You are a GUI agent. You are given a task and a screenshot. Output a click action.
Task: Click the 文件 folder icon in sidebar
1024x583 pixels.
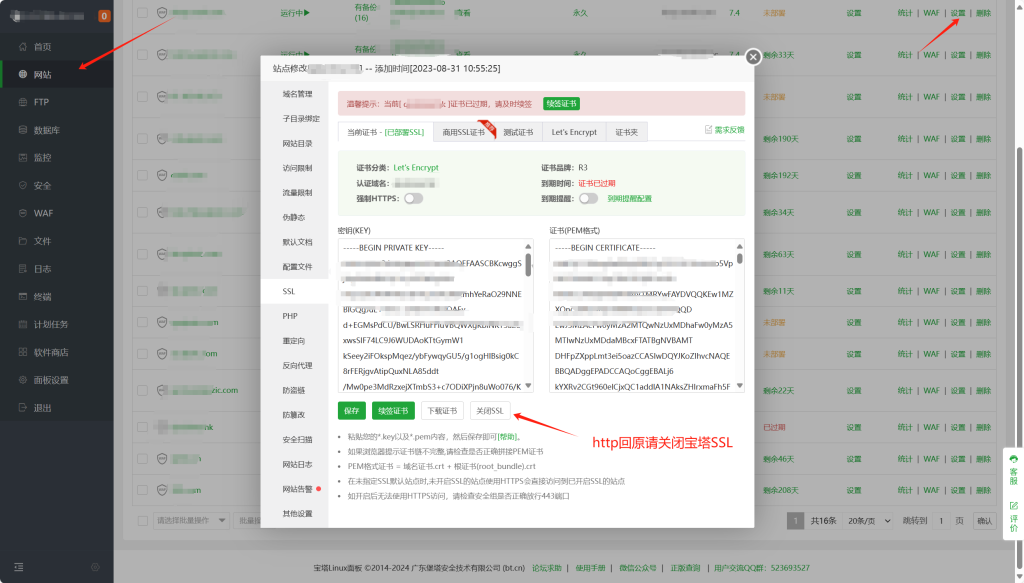pyautogui.click(x=22, y=241)
